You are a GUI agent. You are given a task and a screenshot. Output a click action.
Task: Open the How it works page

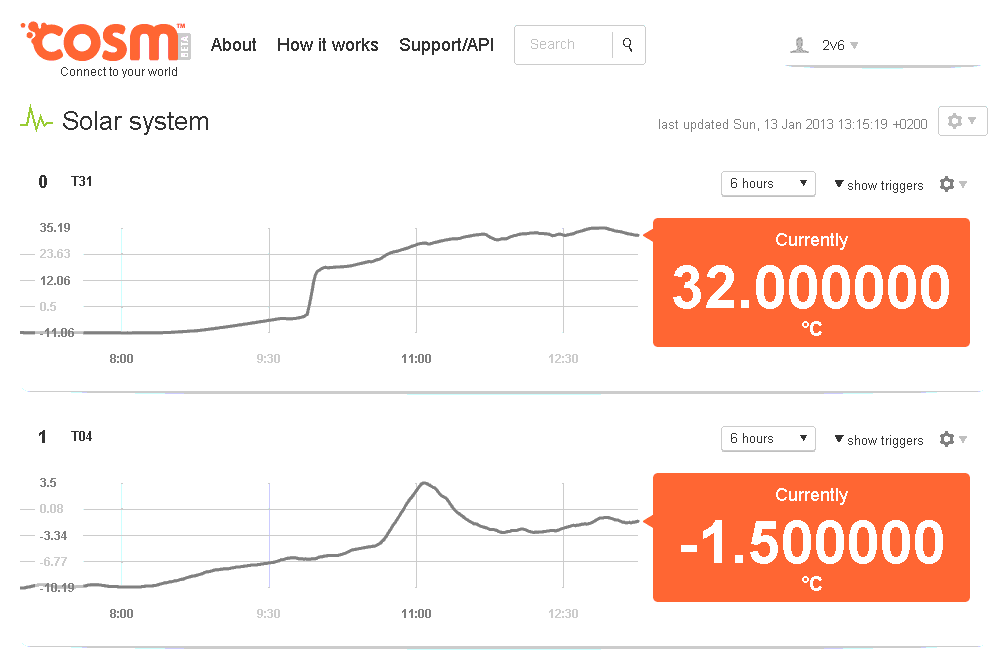pos(327,45)
